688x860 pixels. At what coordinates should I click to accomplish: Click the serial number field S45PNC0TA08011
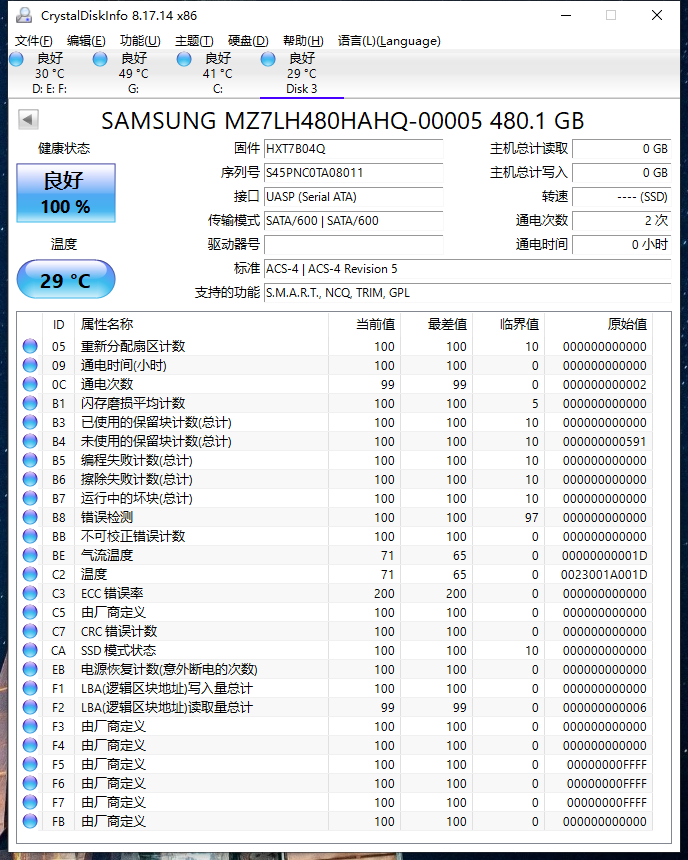[353, 173]
